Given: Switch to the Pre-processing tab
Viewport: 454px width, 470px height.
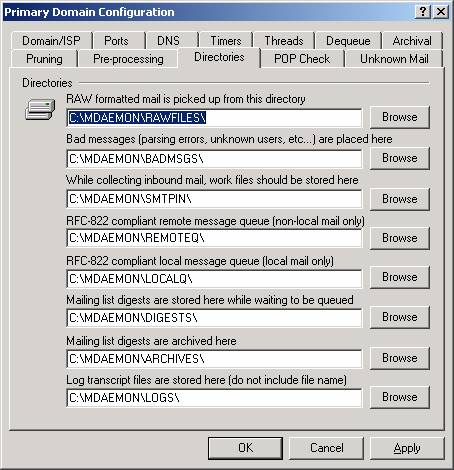Looking at the screenshot, I should pos(128,59).
